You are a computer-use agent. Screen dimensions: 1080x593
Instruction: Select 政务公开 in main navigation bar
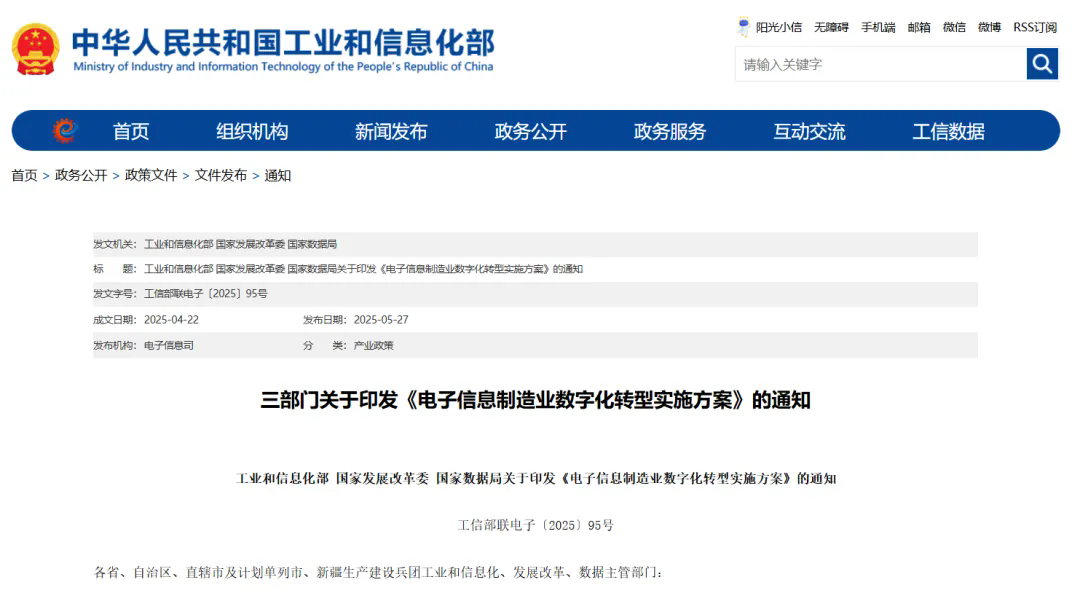pos(530,131)
